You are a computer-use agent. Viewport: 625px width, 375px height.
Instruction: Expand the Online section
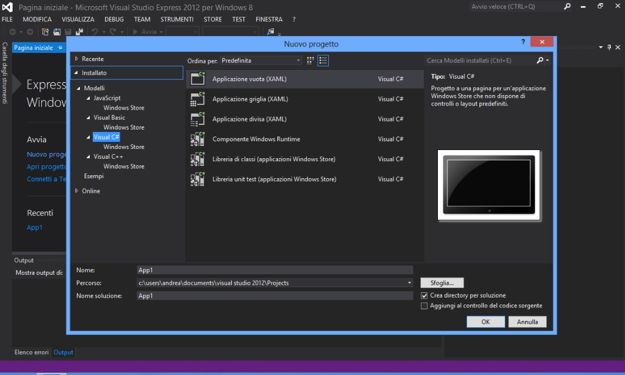point(76,191)
